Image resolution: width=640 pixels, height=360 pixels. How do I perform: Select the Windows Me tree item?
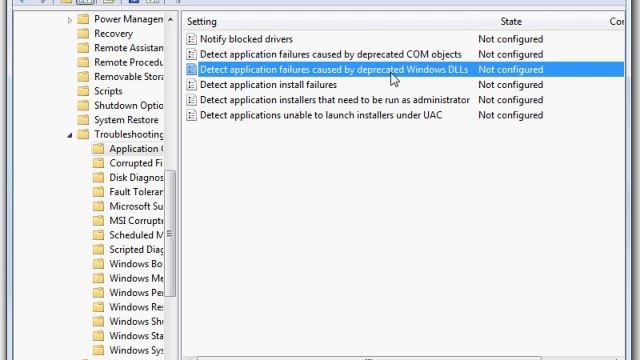tap(136, 278)
